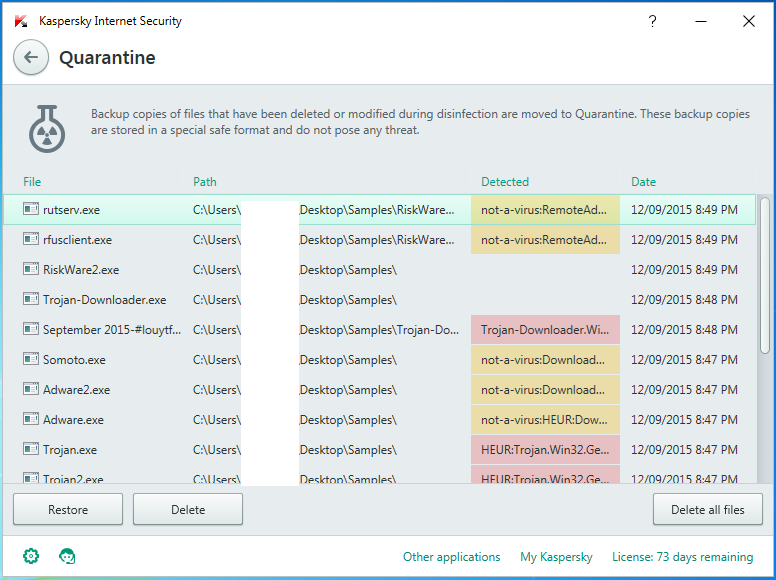This screenshot has width=776, height=580.
Task: Click the not-a-virus:HEUR:Dow... detection cell
Action: [x=545, y=420]
